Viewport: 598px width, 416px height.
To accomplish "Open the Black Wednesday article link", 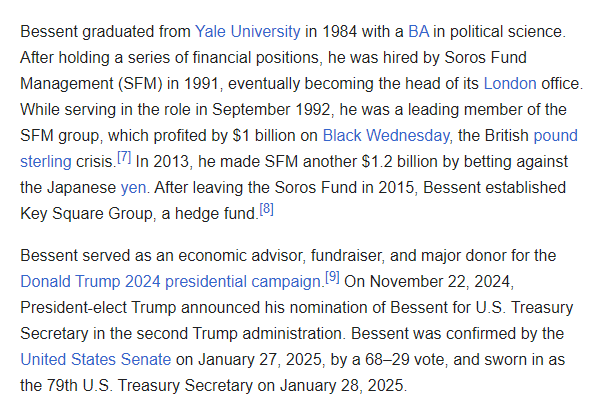I will tap(386, 136).
